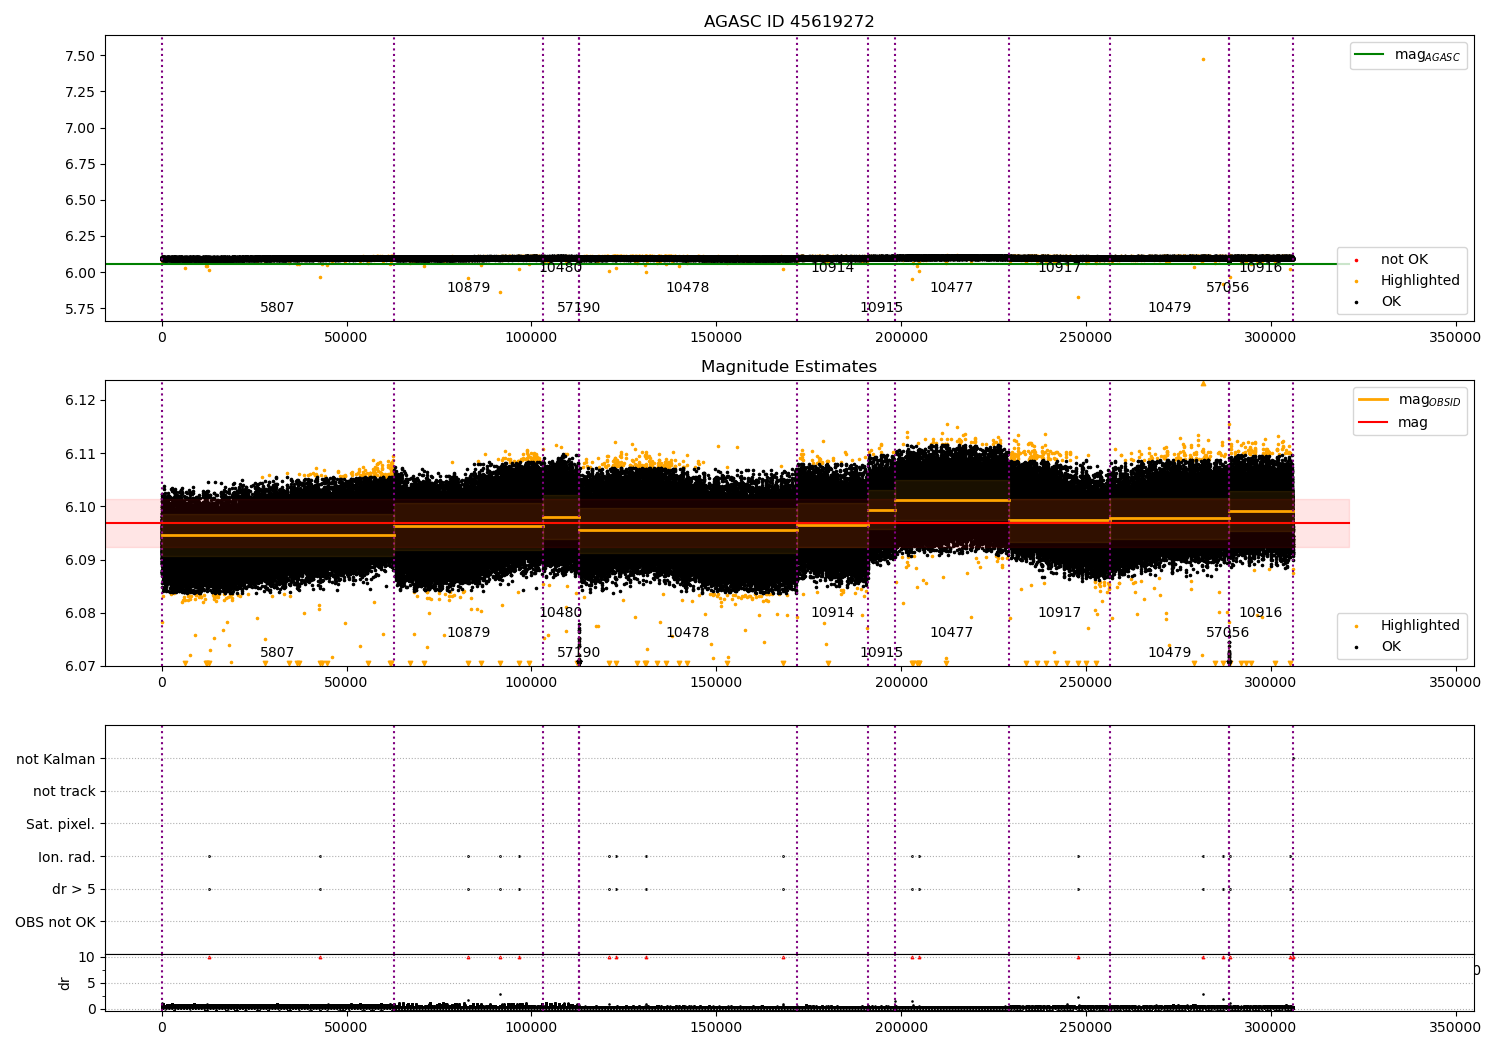Click obsid label 10917 in Magnitude Estimates plot
1500x1050 pixels.
click(x=1059, y=612)
